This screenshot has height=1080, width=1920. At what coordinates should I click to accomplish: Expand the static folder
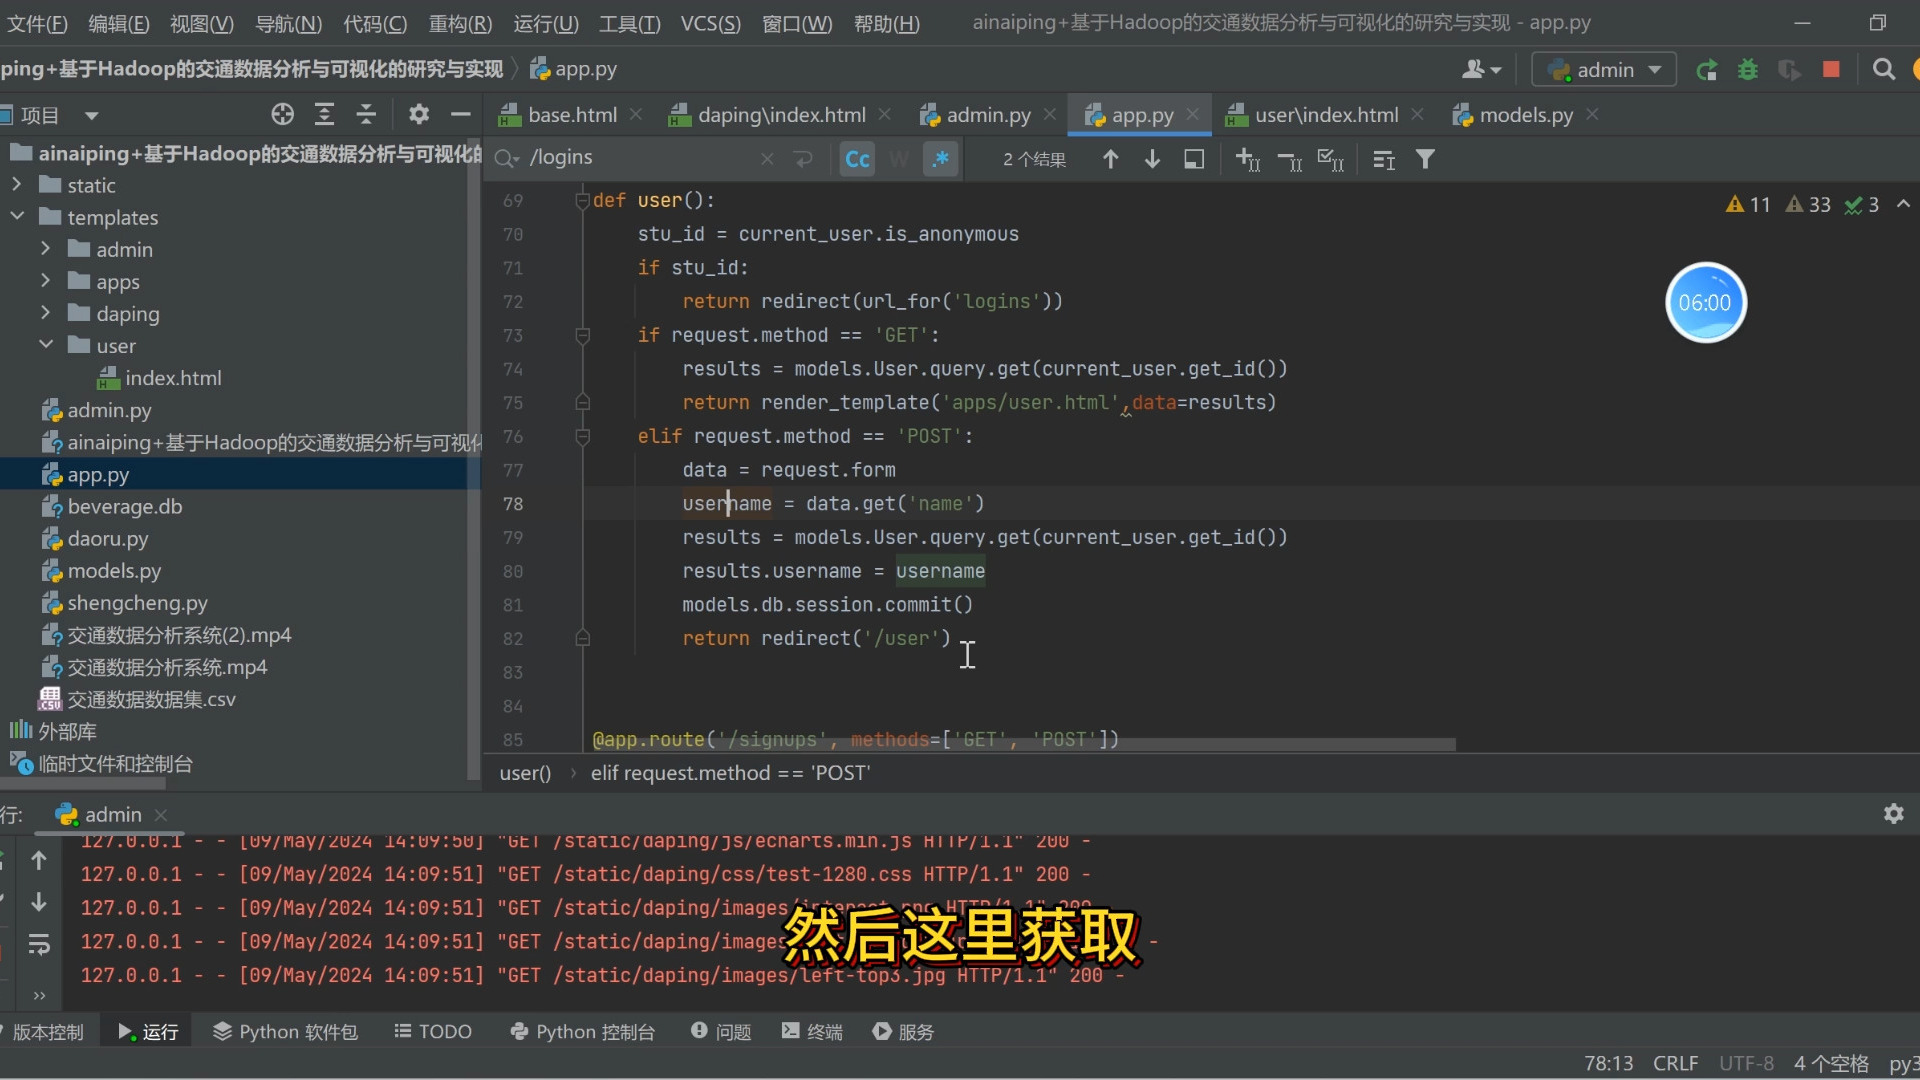pos(17,185)
